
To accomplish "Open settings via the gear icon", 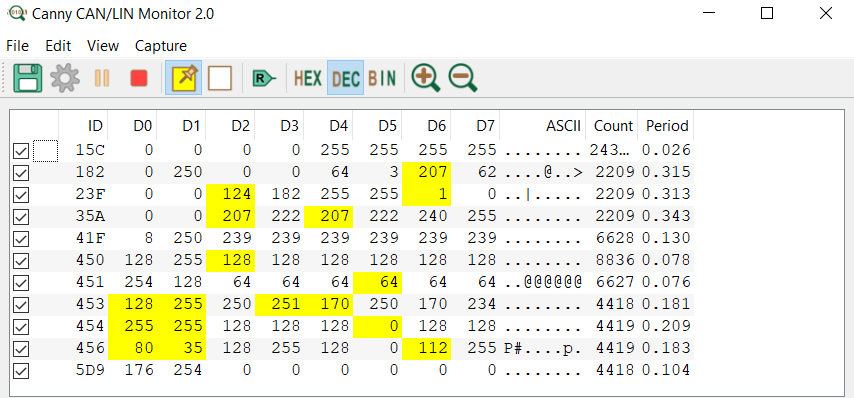I will coord(65,78).
